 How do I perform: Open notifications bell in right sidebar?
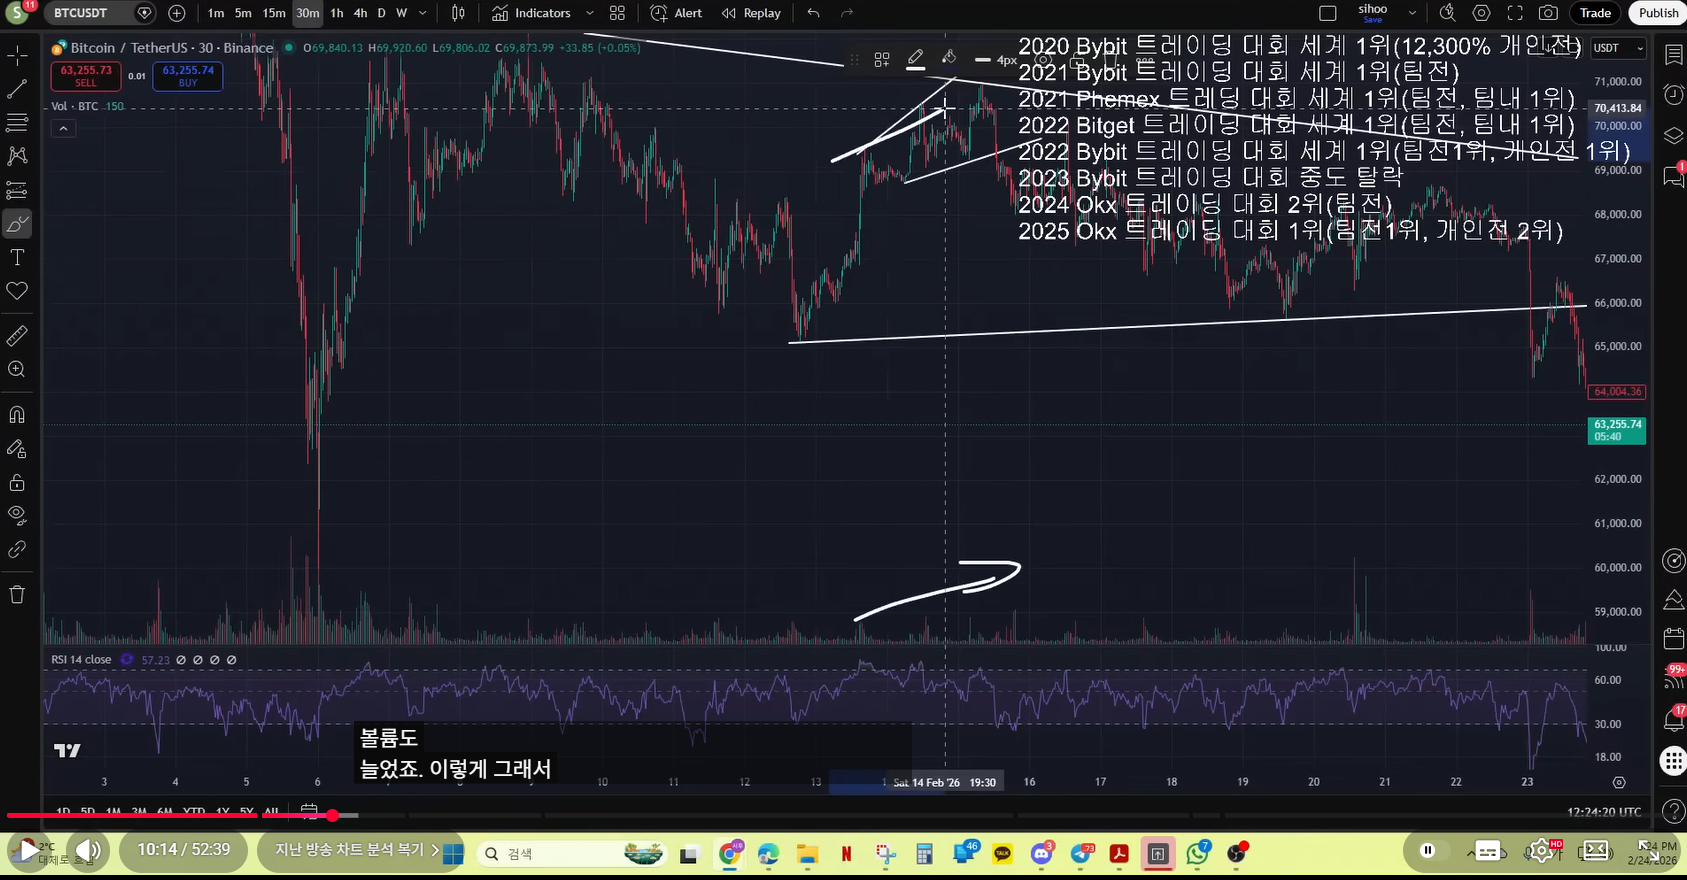point(1673,720)
